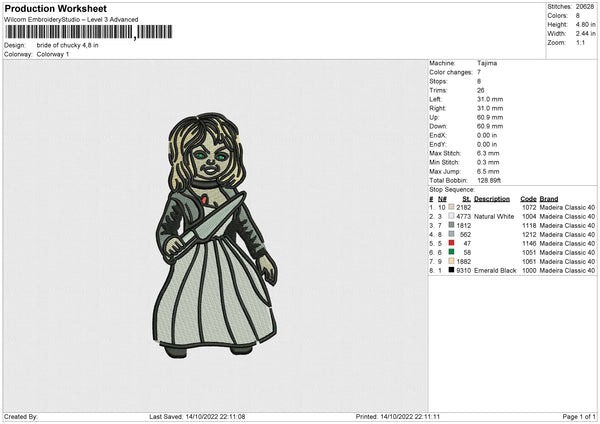The width and height of the screenshot is (600, 424).
Task: Click stitch count 2182 in stop row 1
Action: click(x=464, y=207)
